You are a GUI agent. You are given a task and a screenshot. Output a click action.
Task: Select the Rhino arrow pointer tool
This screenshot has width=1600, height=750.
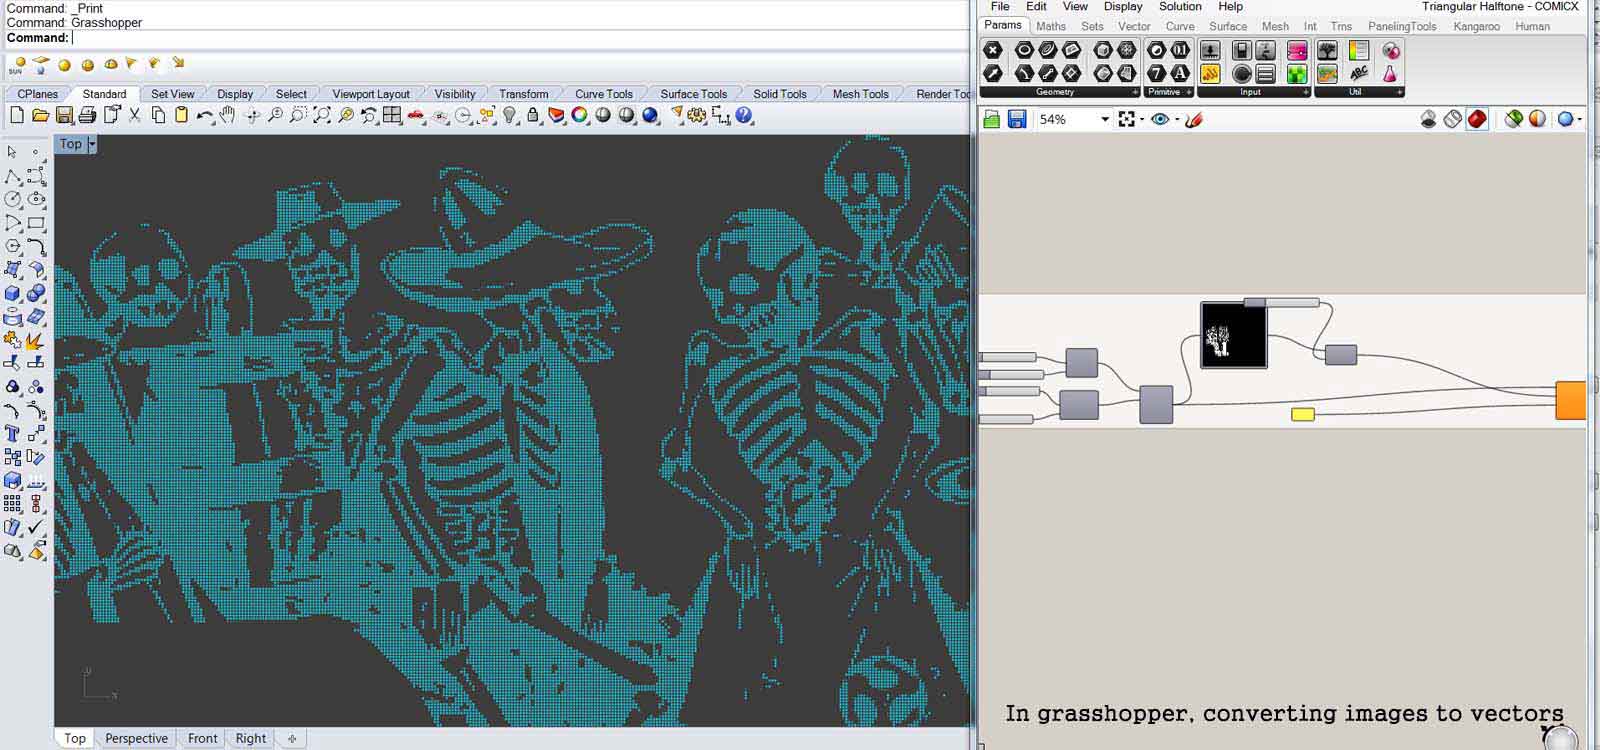(12, 152)
